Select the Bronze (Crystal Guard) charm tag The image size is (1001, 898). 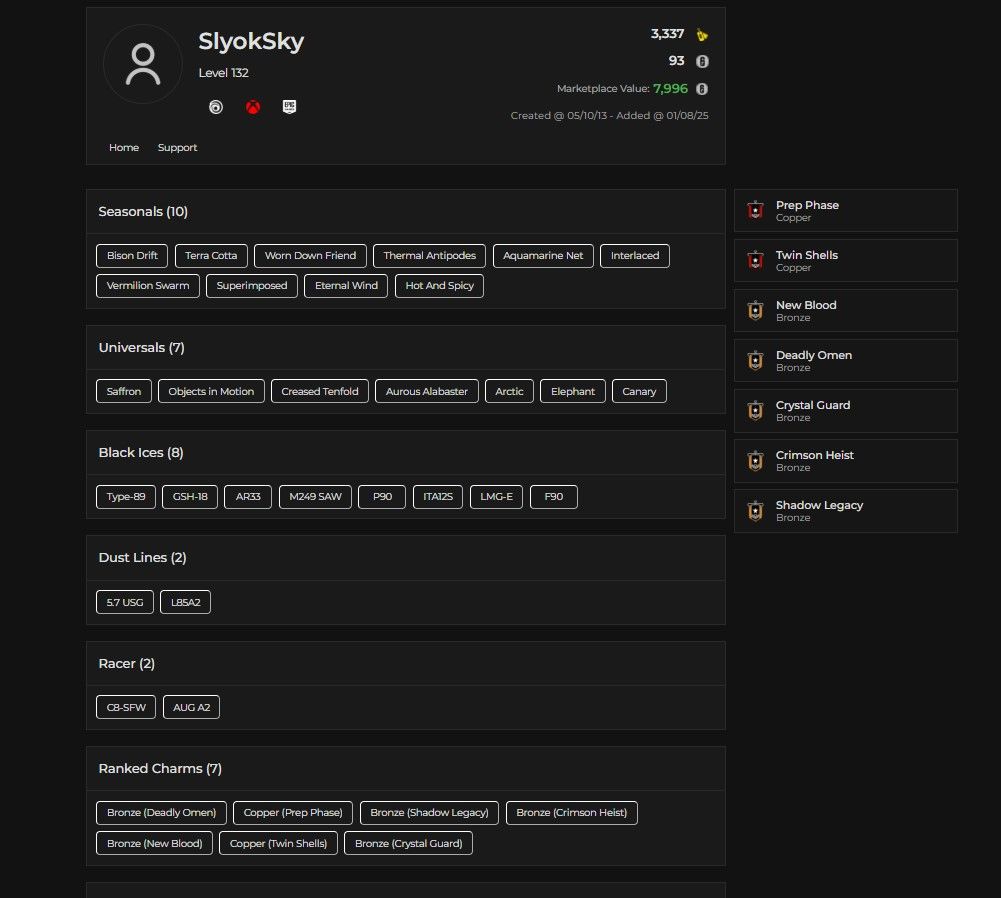tap(409, 843)
